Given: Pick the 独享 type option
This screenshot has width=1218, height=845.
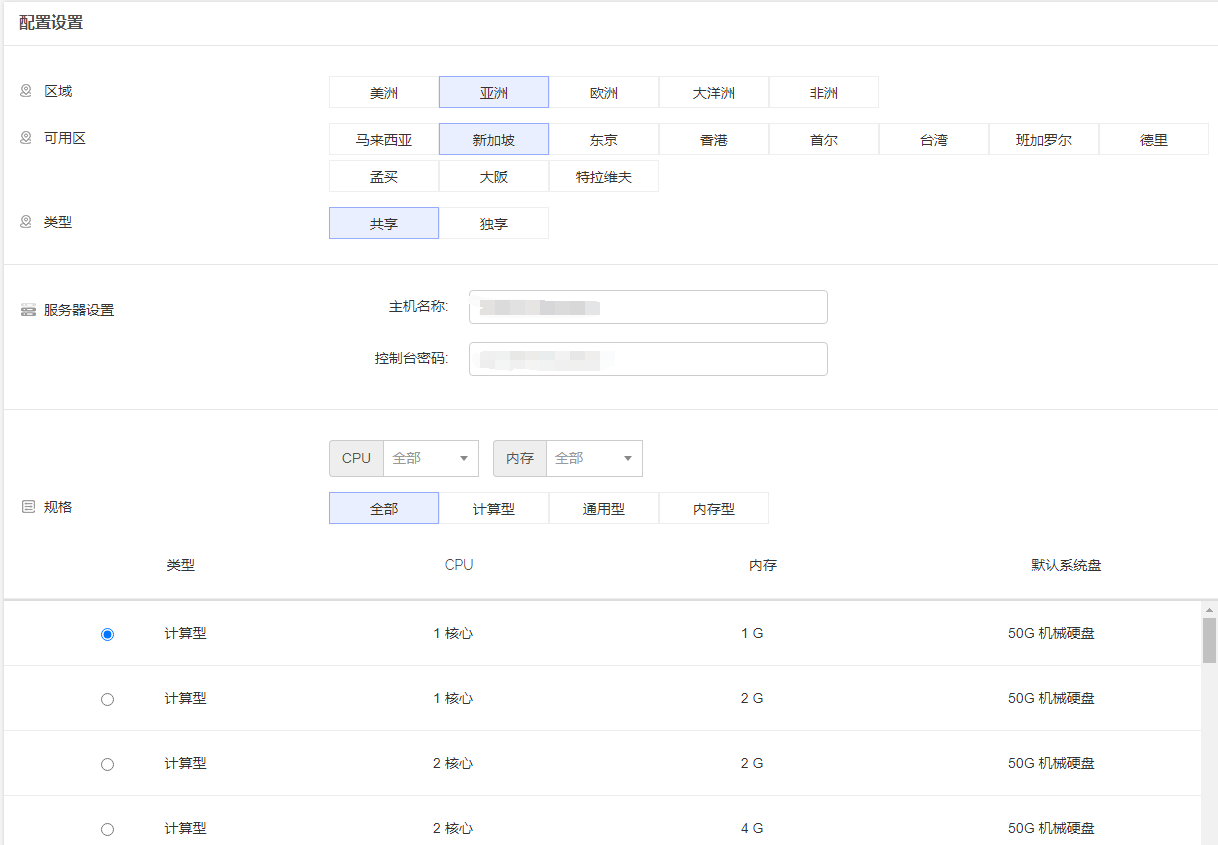Looking at the screenshot, I should coord(494,223).
